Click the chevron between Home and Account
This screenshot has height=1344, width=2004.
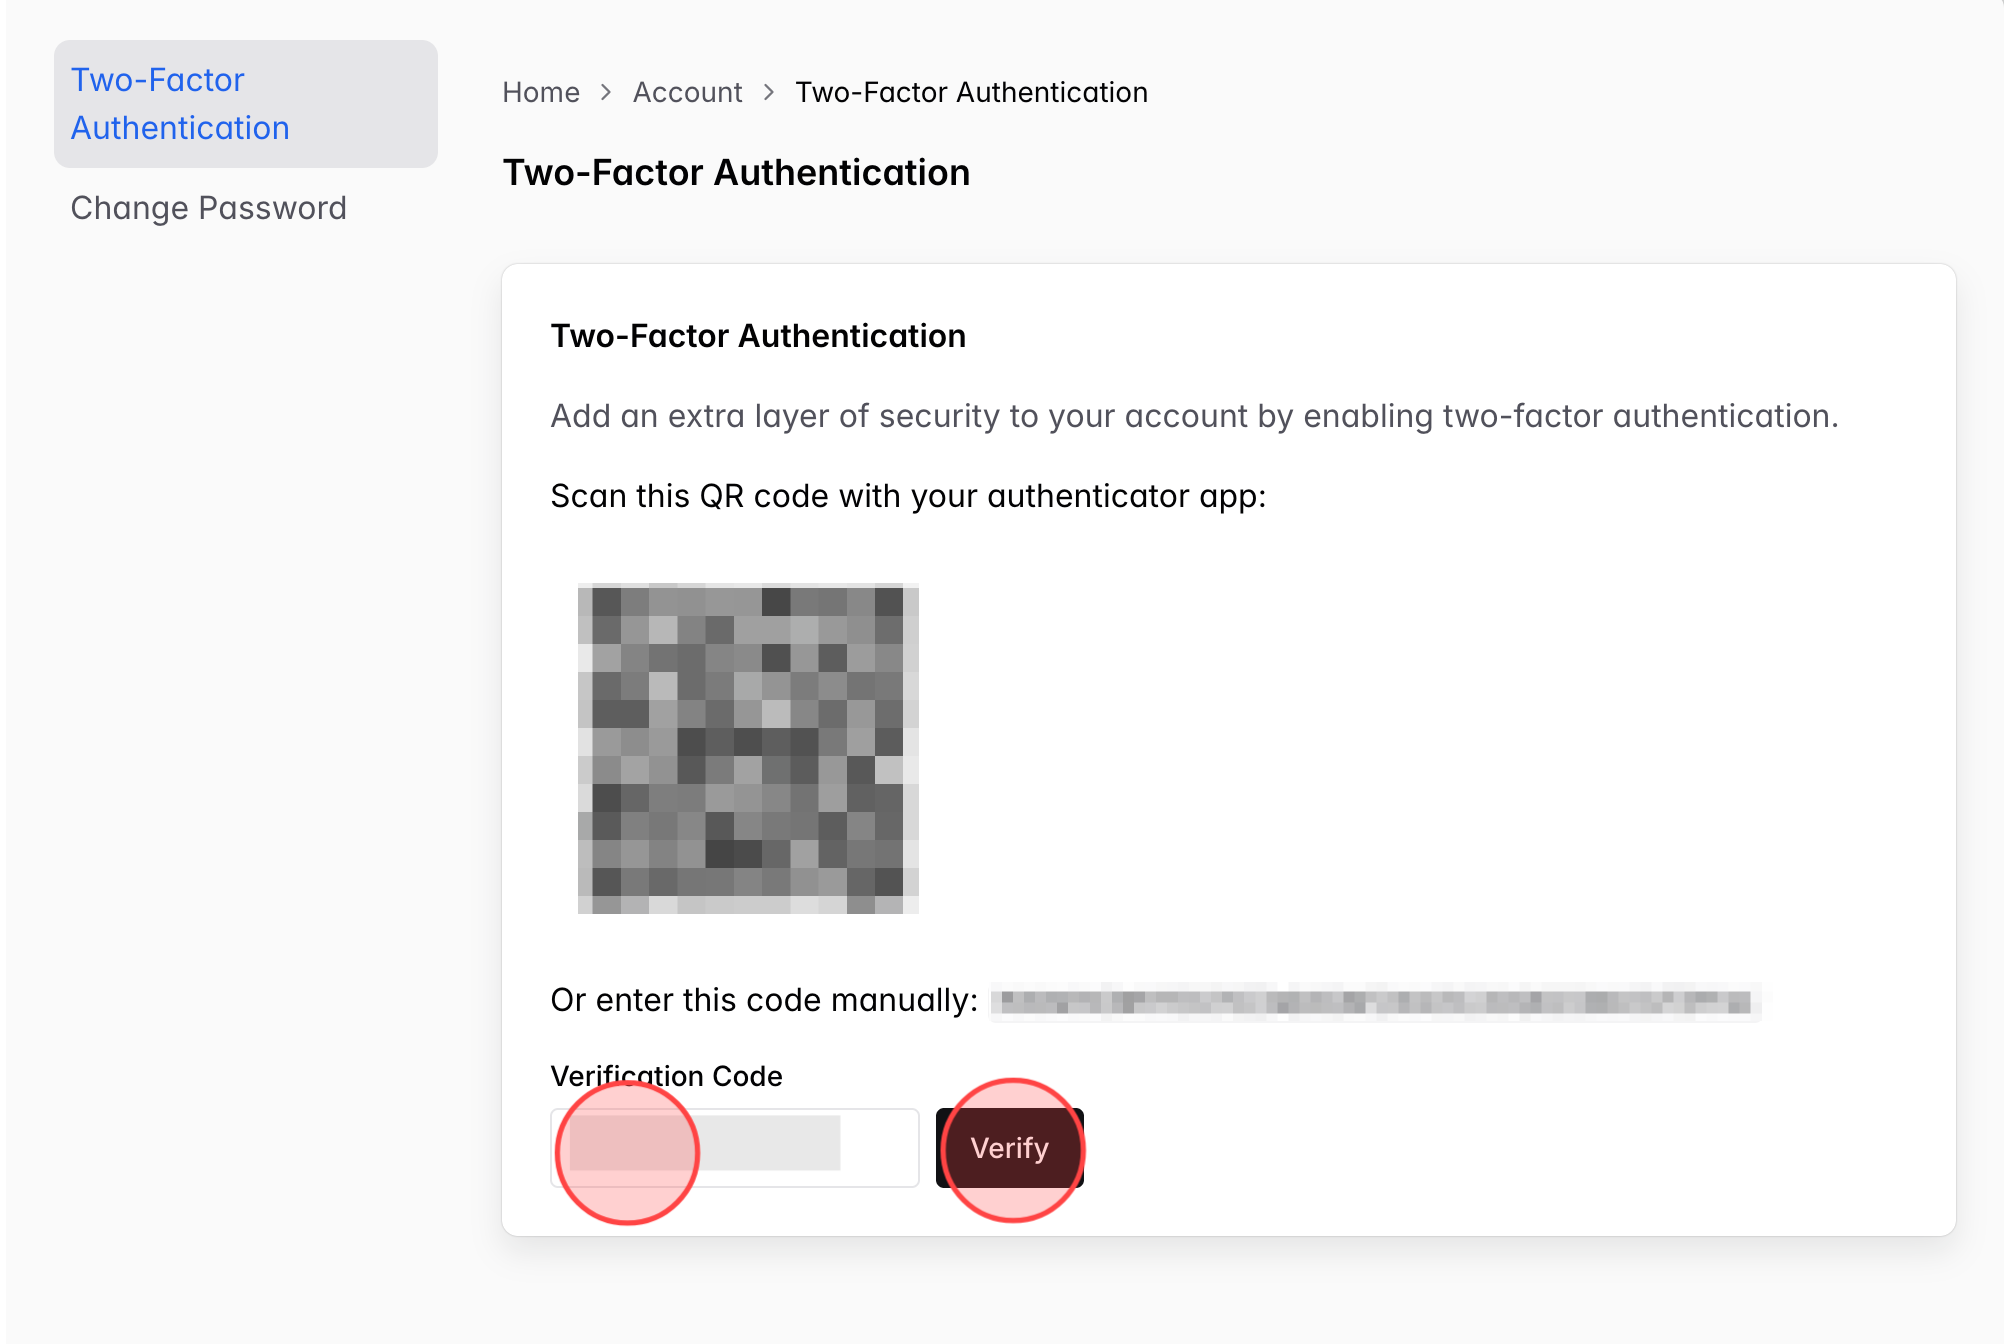click(606, 92)
